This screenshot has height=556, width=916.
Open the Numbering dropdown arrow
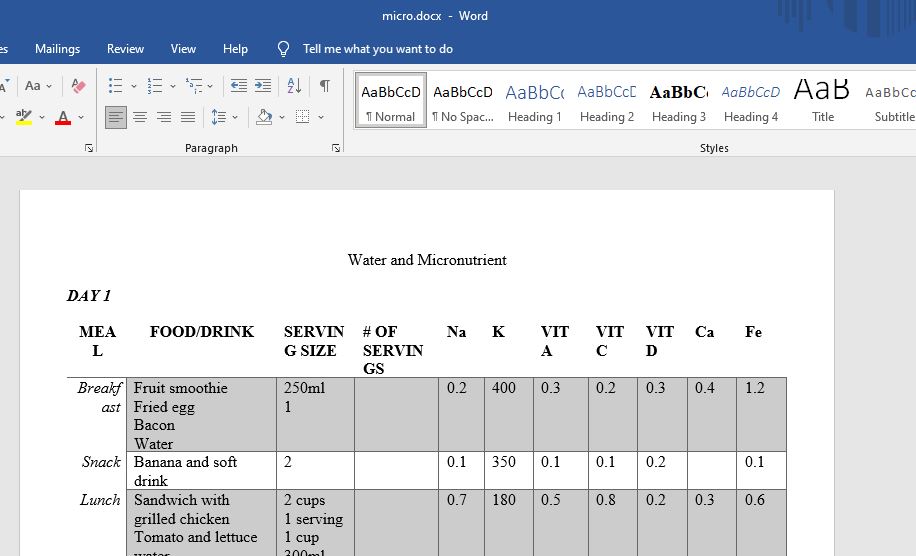coord(173,86)
